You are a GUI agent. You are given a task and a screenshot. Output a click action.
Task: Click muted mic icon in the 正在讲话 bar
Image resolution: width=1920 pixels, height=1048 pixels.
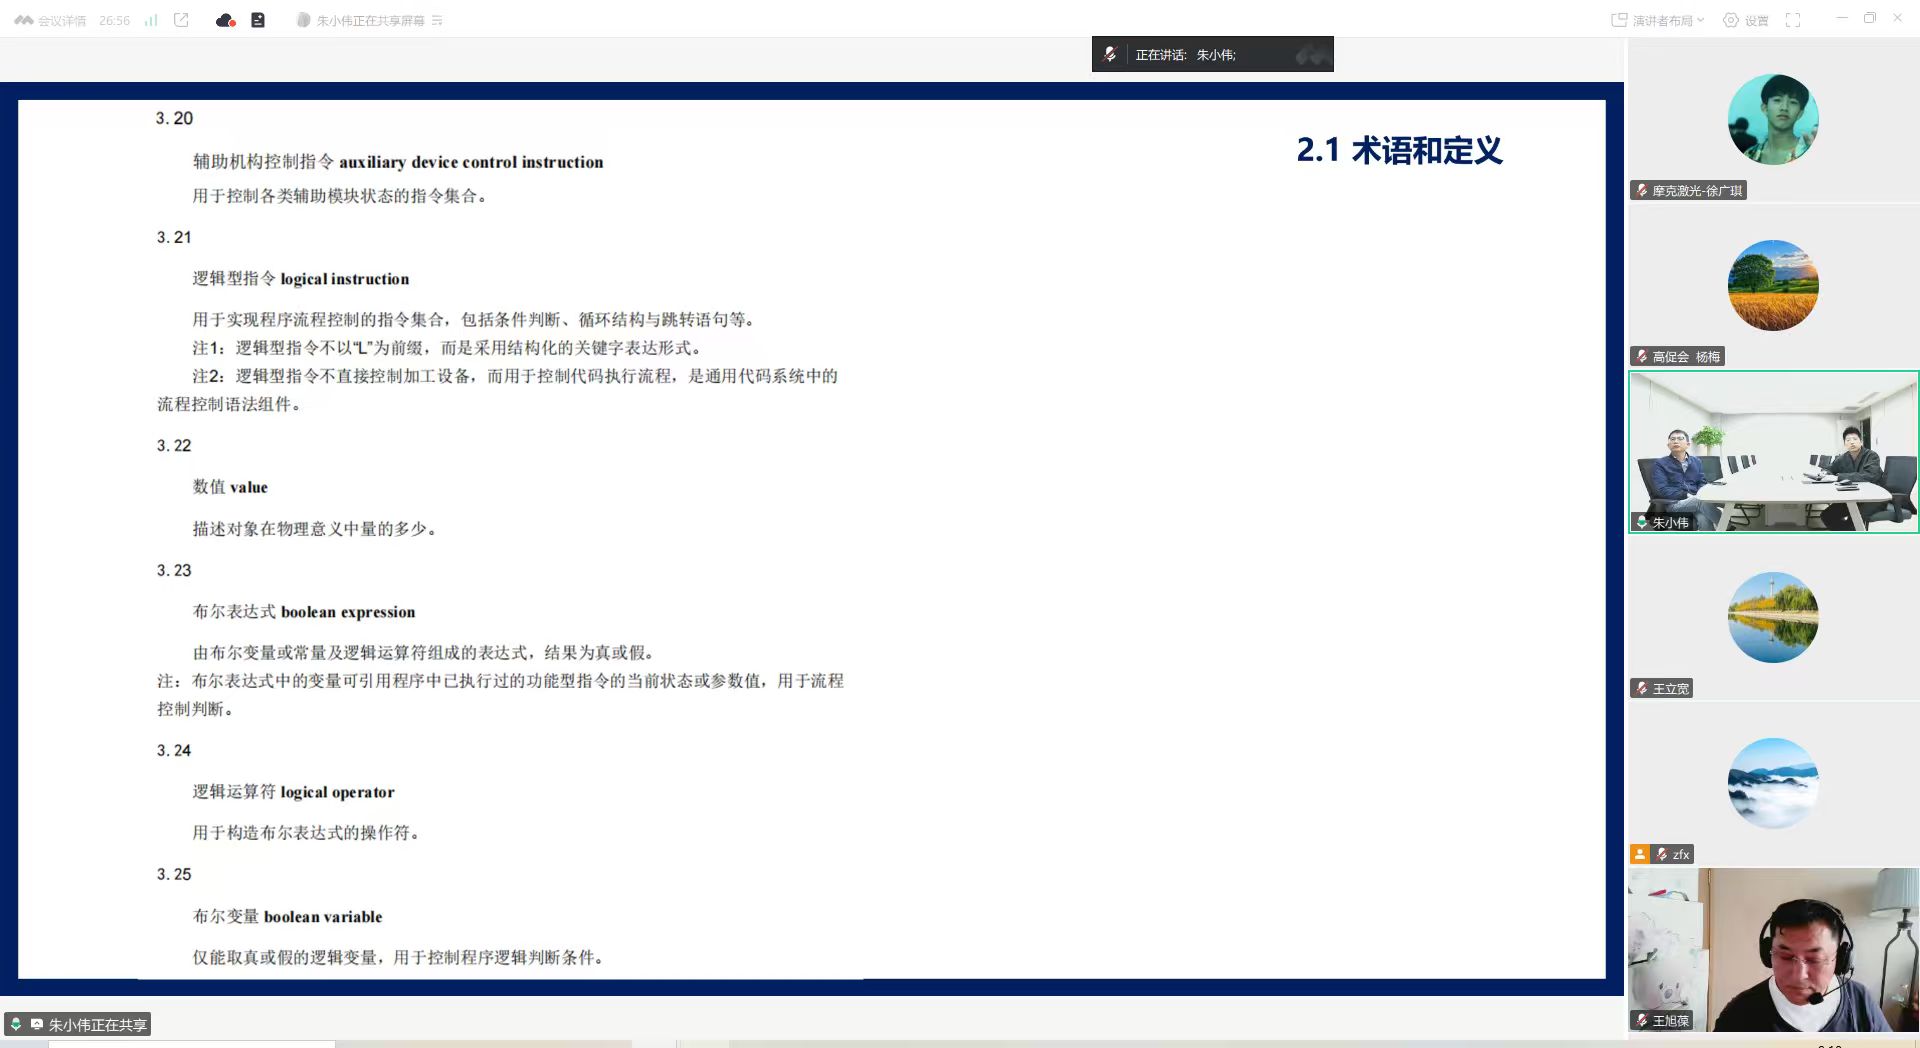pos(1110,55)
